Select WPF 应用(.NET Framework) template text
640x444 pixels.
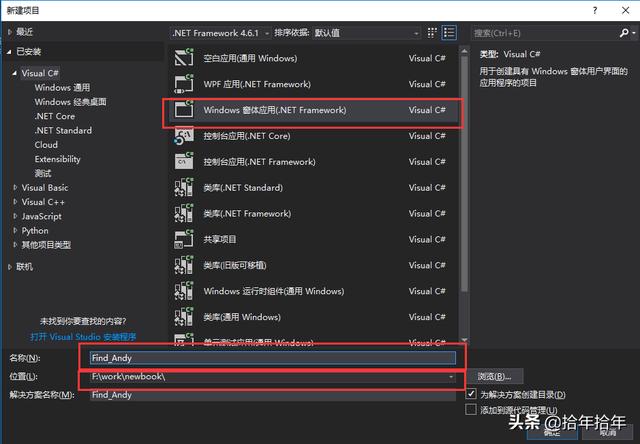coord(257,84)
